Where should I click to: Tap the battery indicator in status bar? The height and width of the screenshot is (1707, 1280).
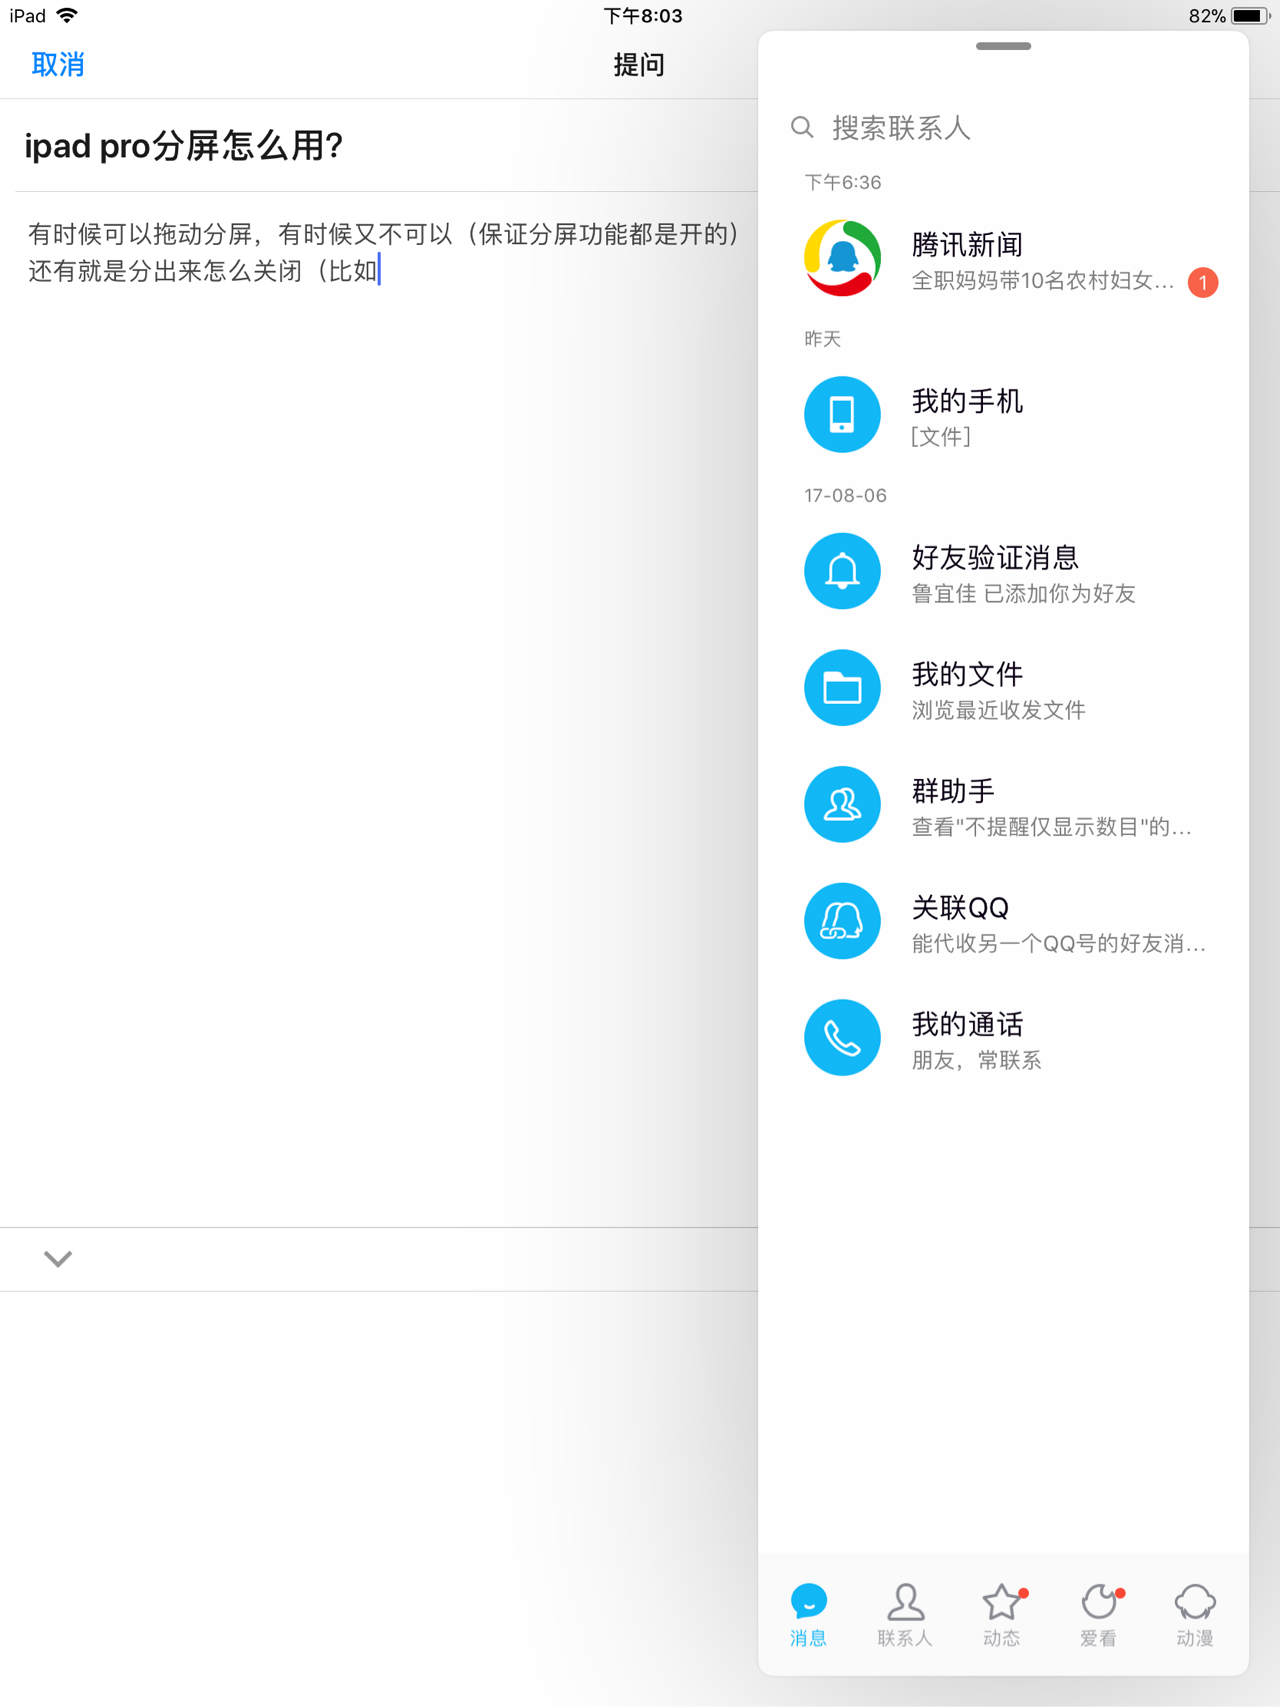[x=1250, y=16]
